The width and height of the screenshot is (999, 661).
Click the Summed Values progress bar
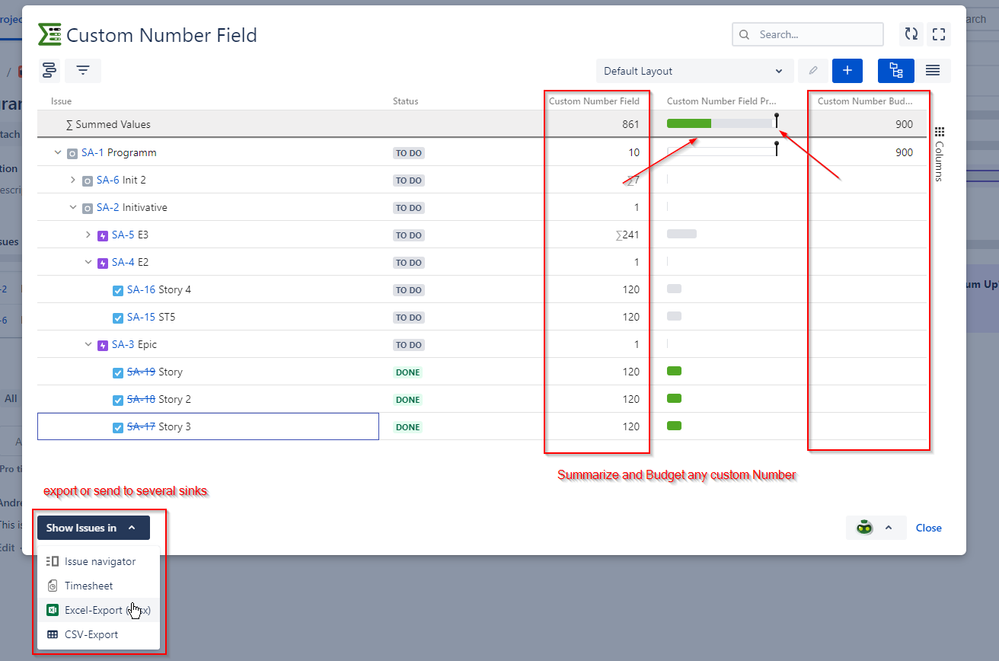pyautogui.click(x=722, y=123)
